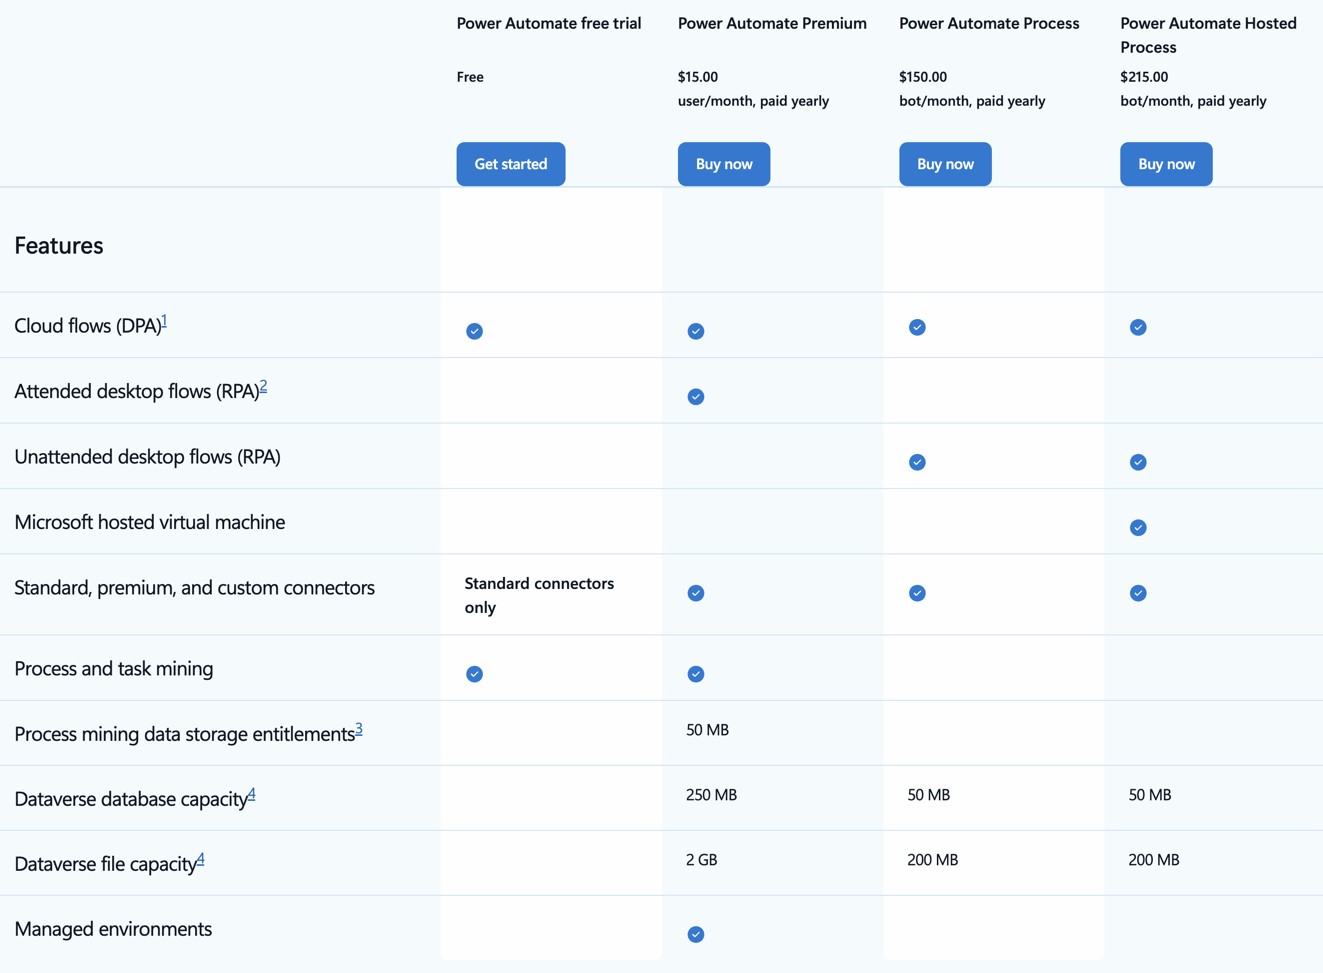Viewport: 1323px width, 973px height.
Task: Open footnote 4 beside Dataverse file capacity
Action: point(201,859)
